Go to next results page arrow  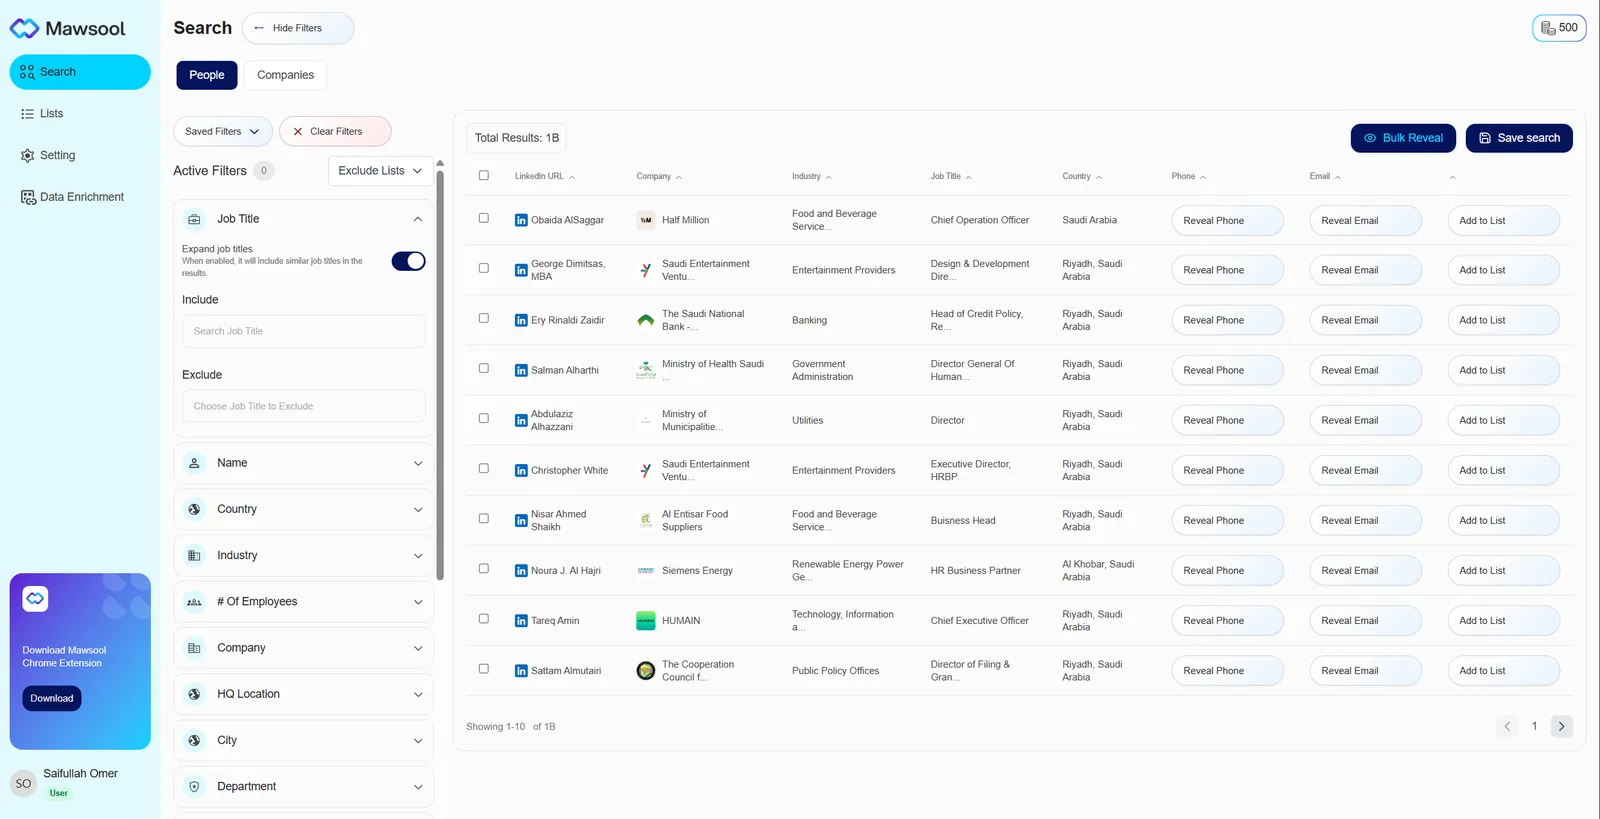1561,727
